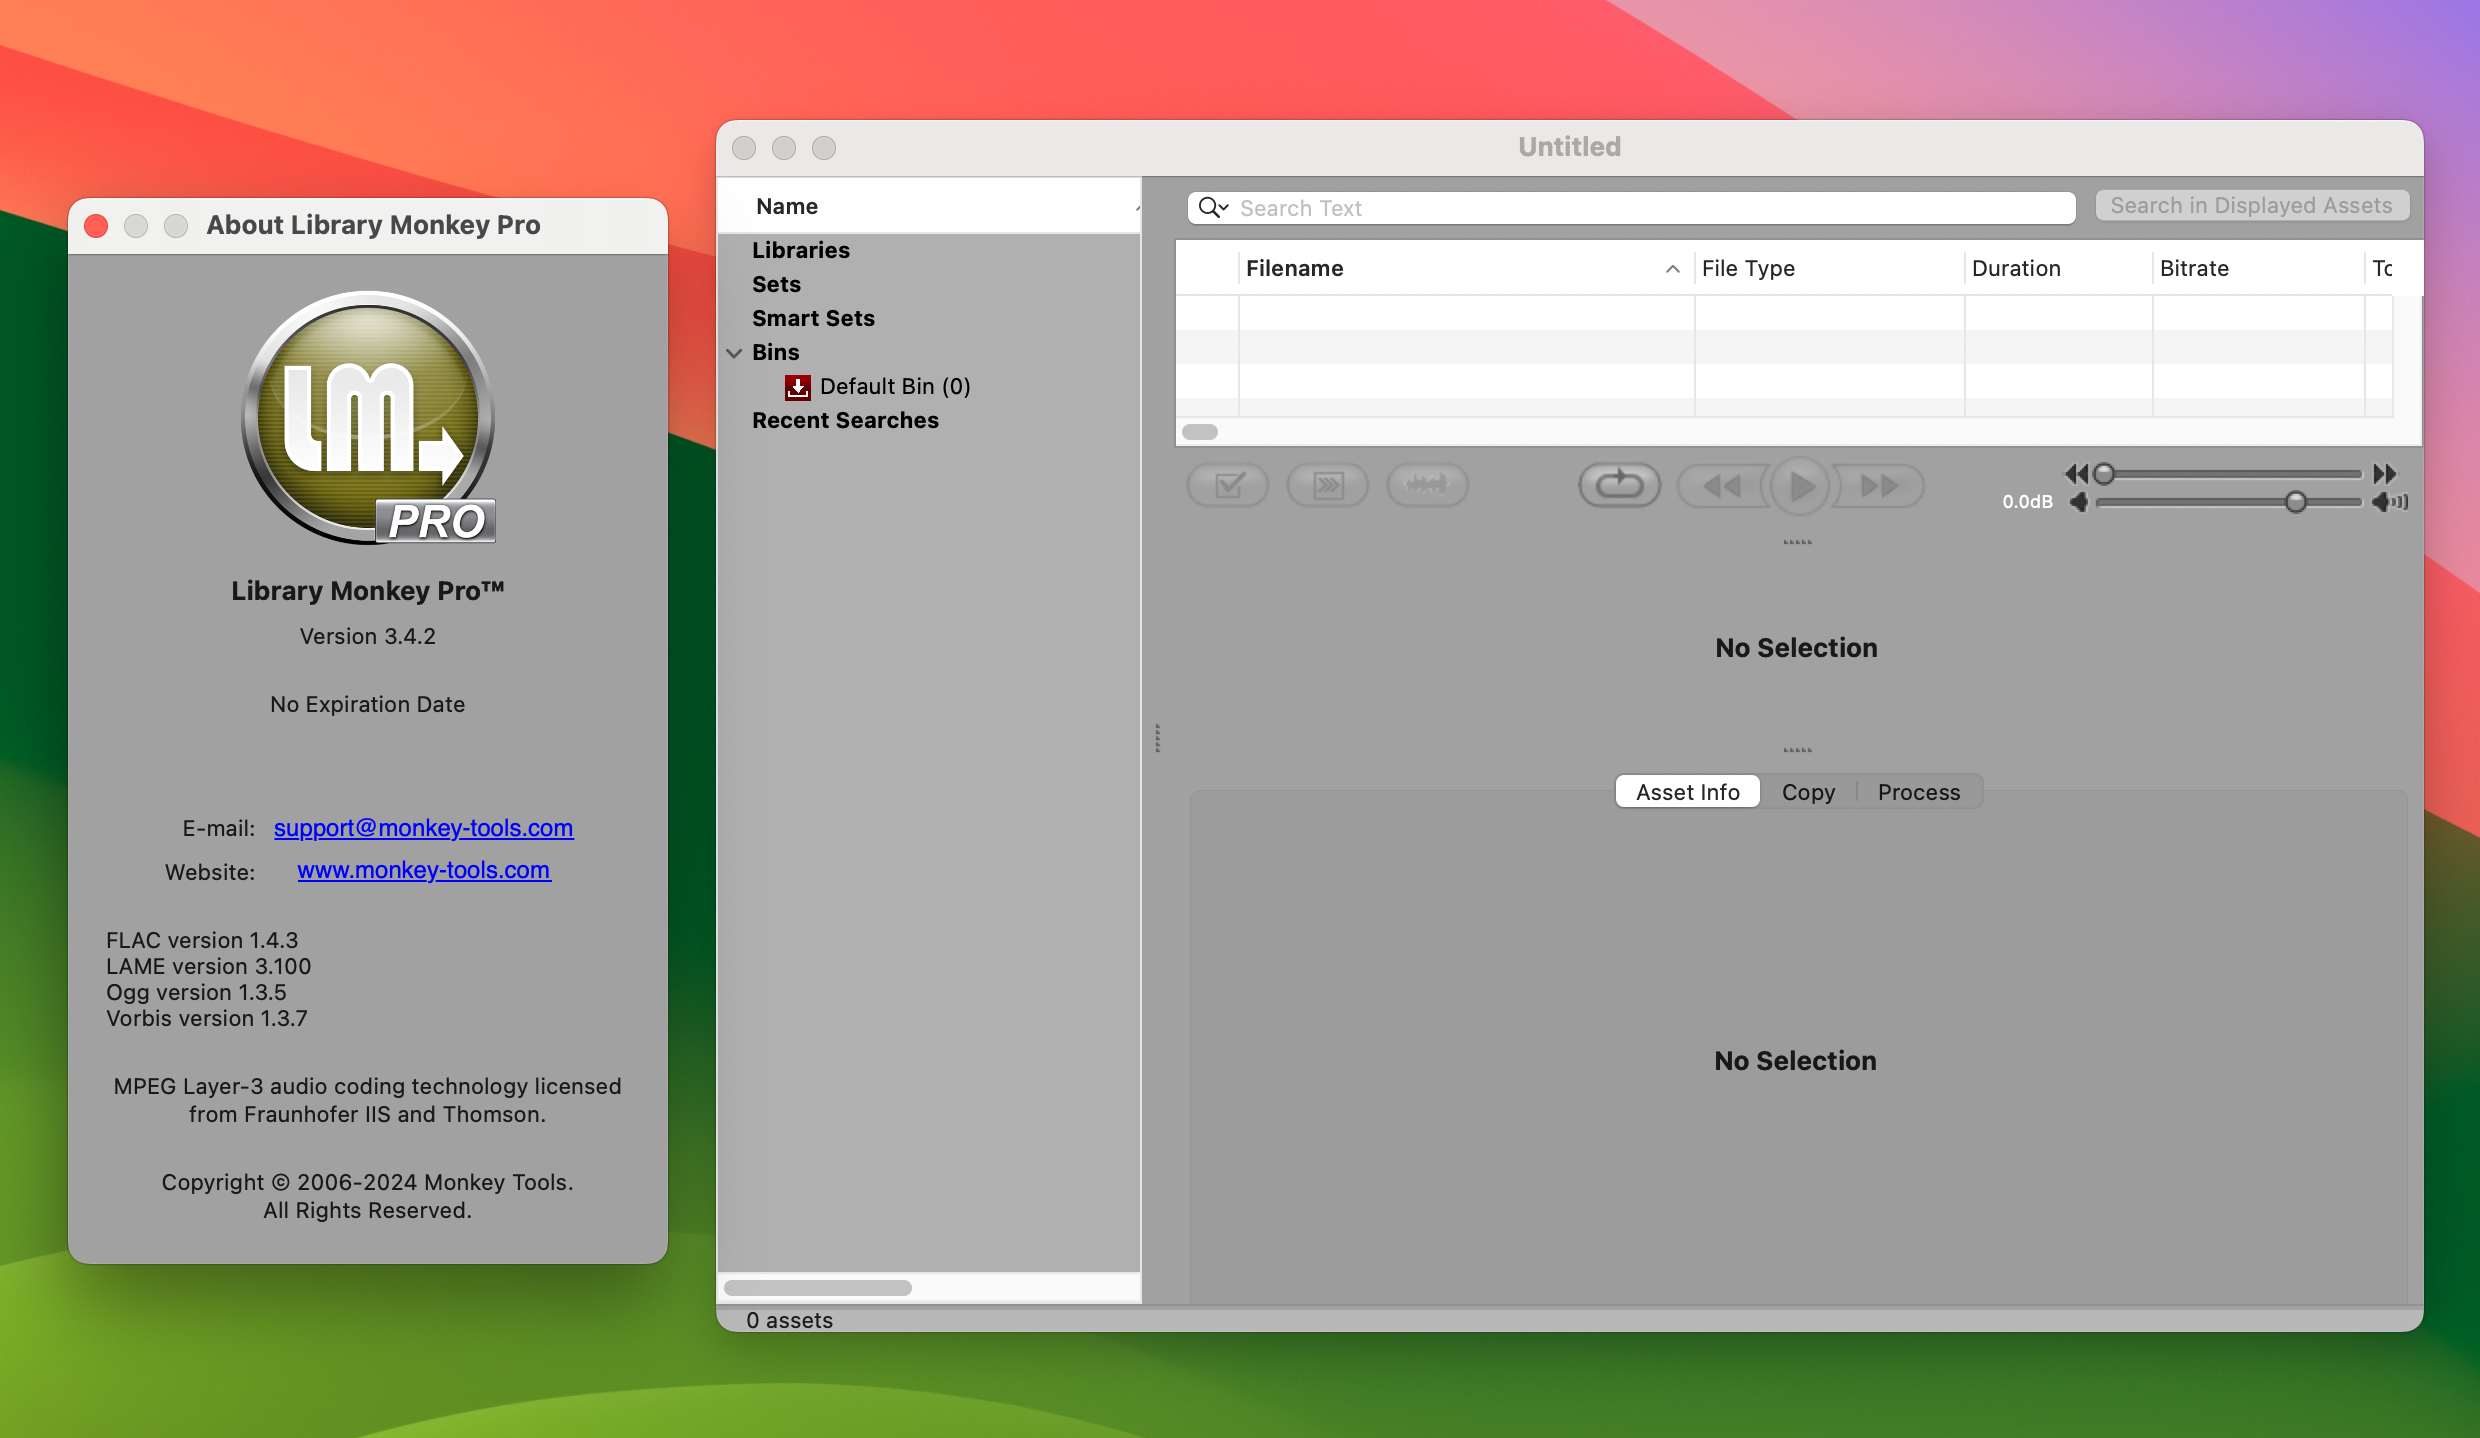Switch to the Copy tab
2480x1438 pixels.
(1808, 791)
